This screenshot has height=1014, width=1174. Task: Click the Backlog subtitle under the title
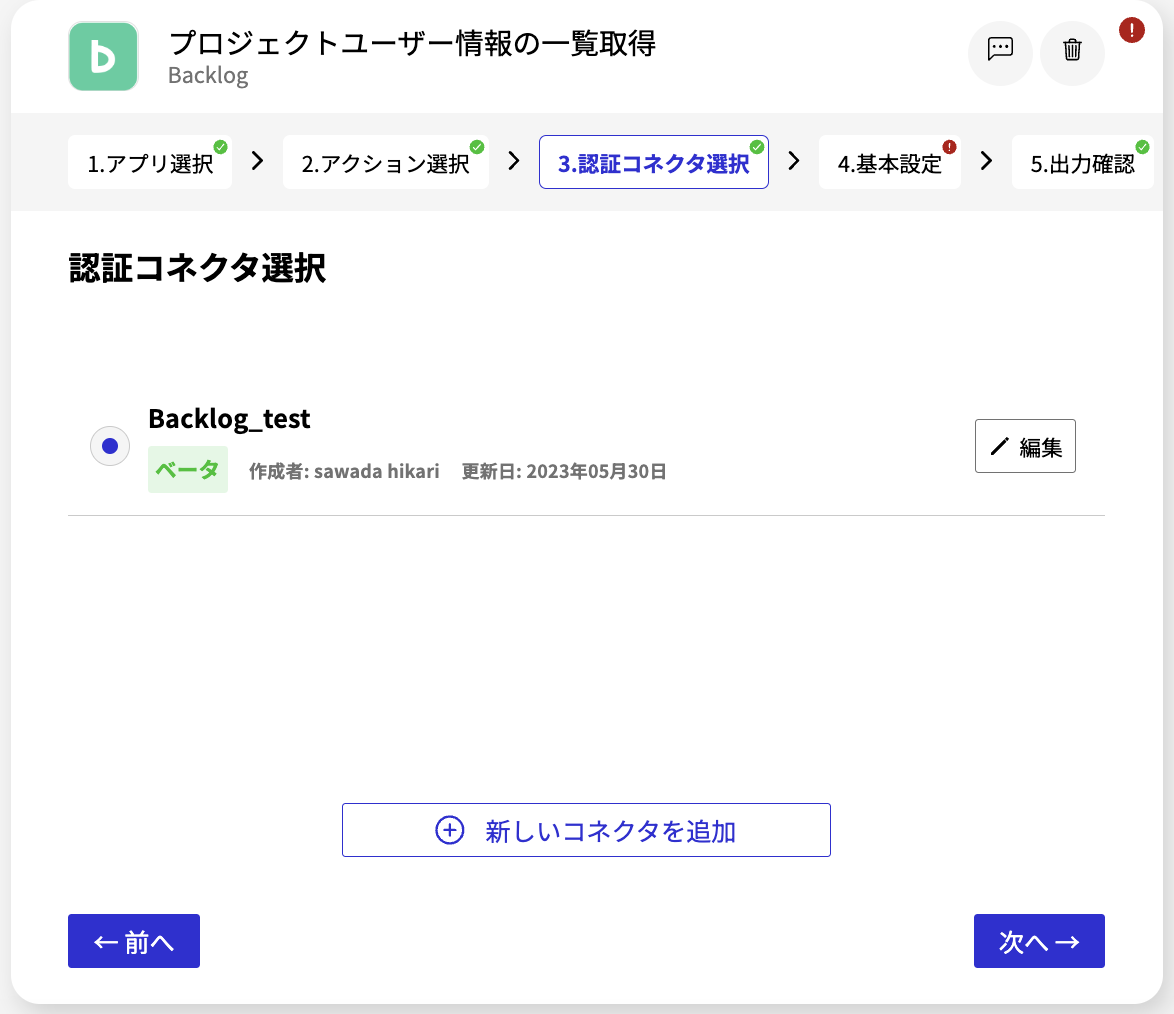[x=208, y=76]
